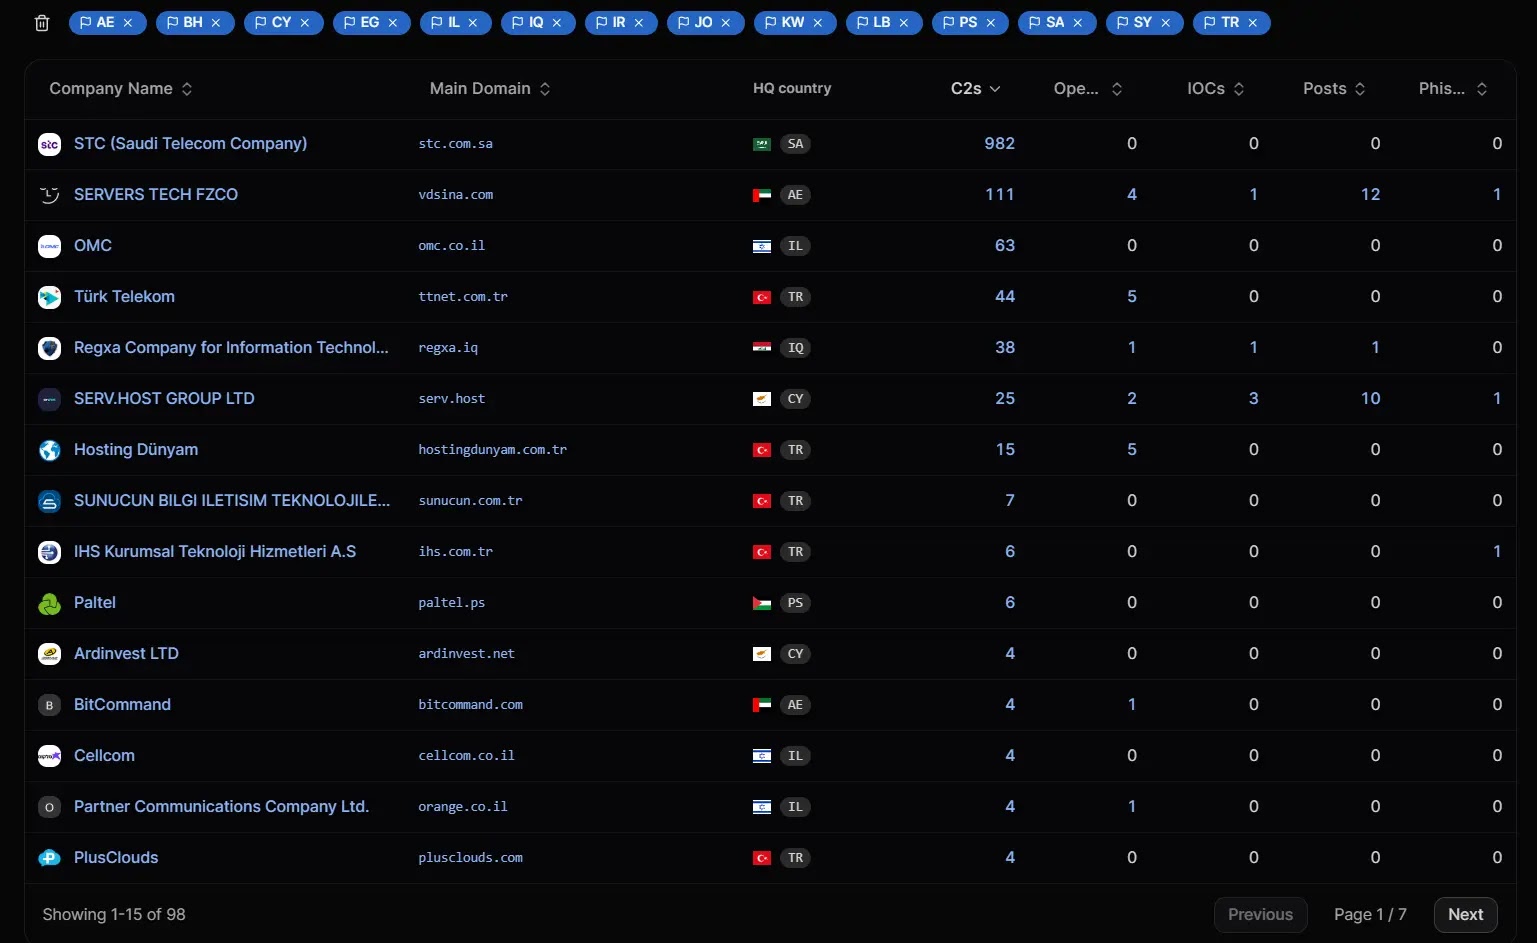Remove the CY country filter chip
1537x943 pixels.
[x=305, y=23]
